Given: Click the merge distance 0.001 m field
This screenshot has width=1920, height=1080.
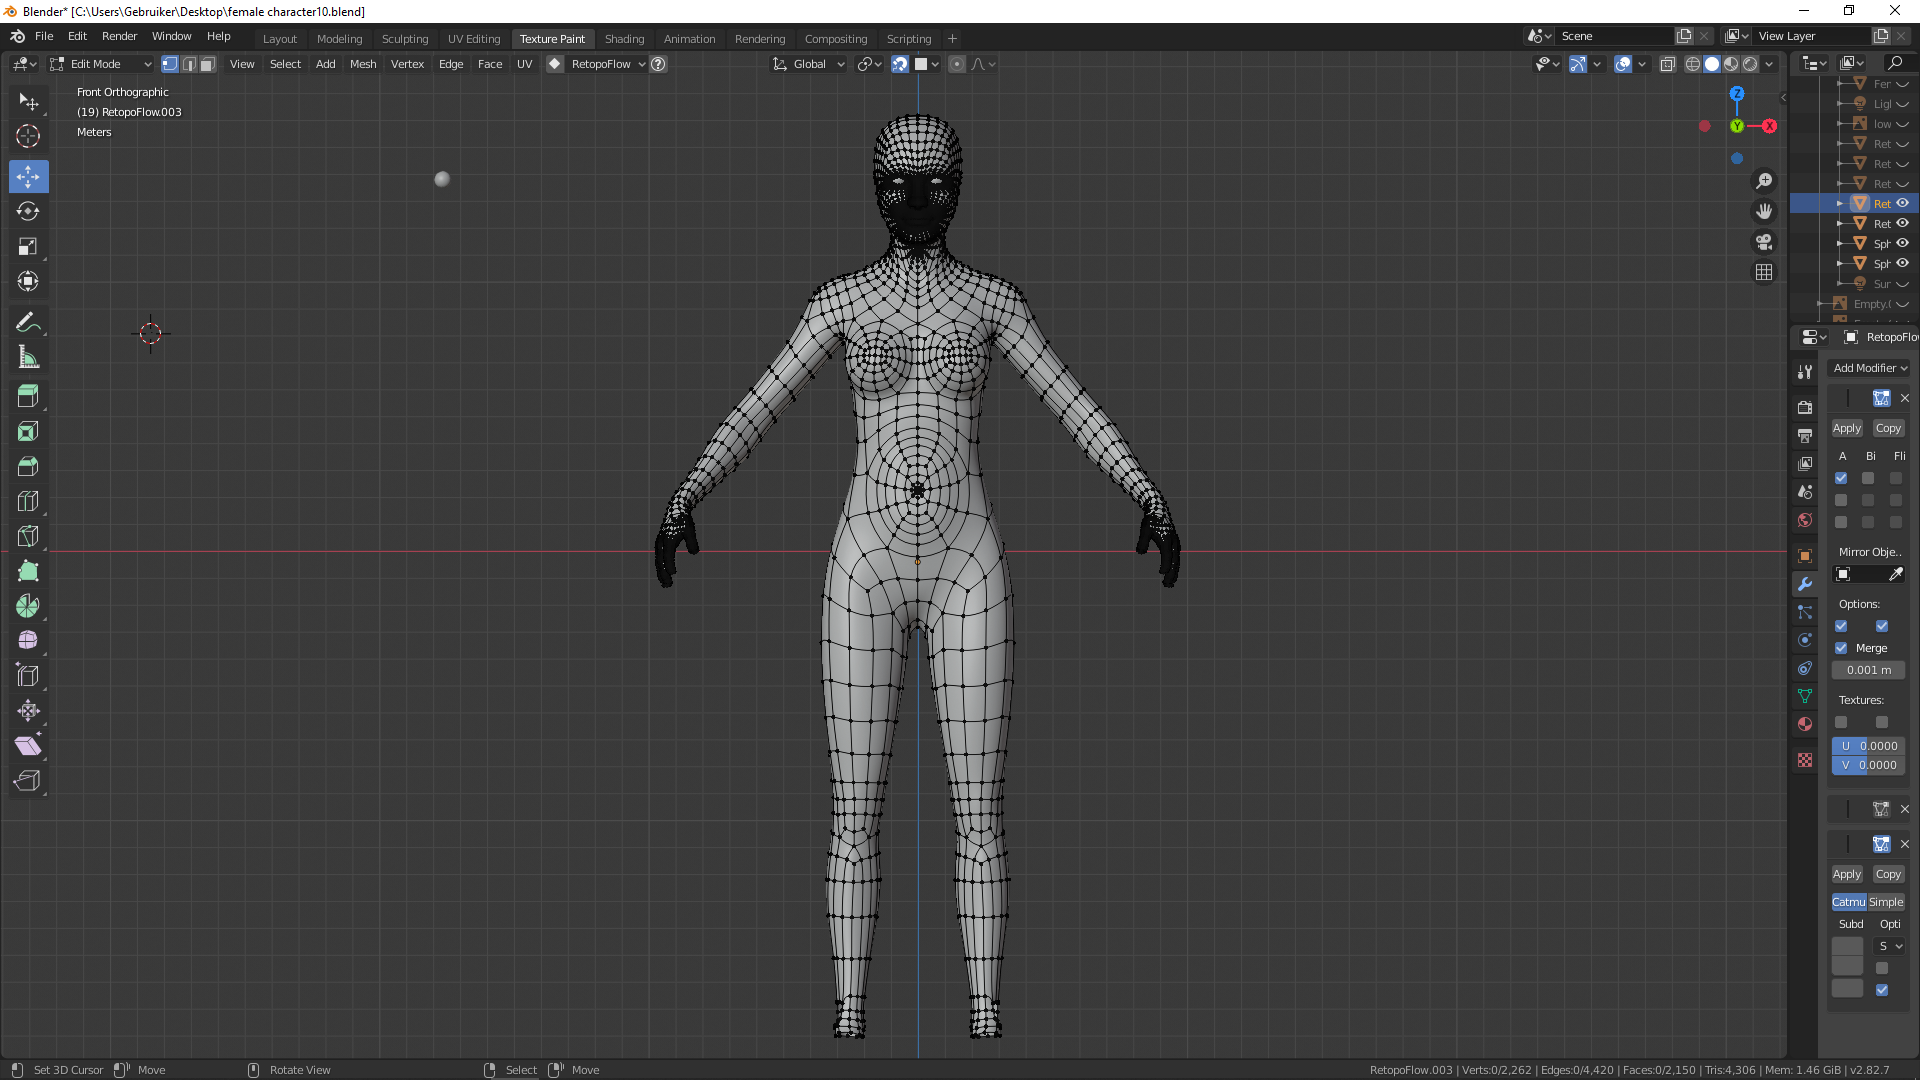Looking at the screenshot, I should click(x=1868, y=670).
